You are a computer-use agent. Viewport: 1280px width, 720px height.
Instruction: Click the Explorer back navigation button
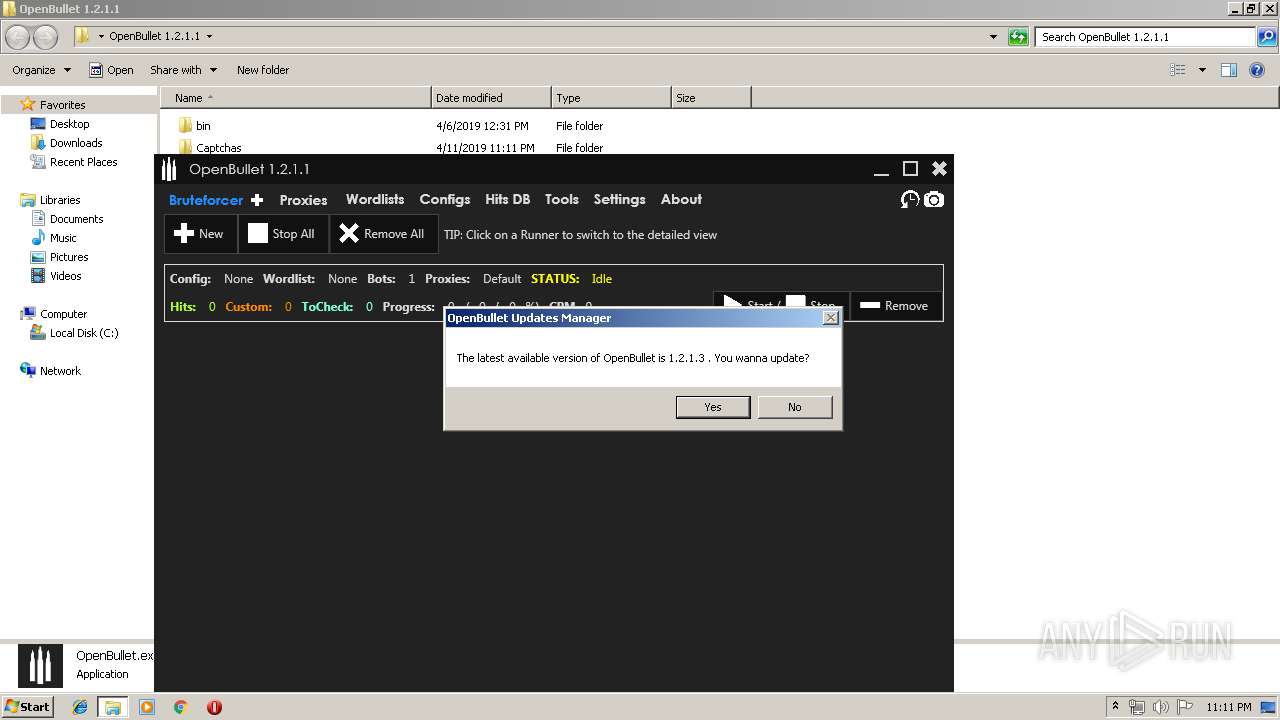[x=18, y=37]
